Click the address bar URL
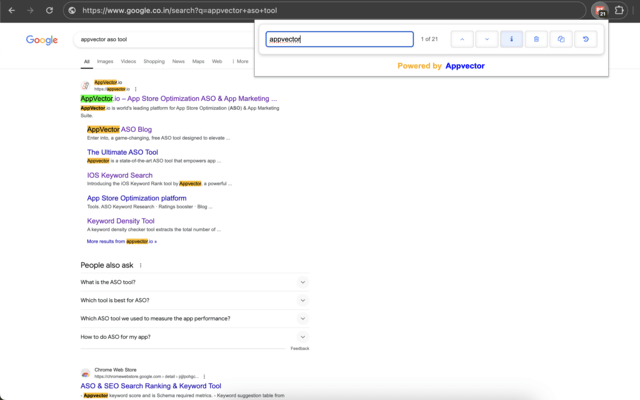This screenshot has width=640, height=400. (180, 10)
